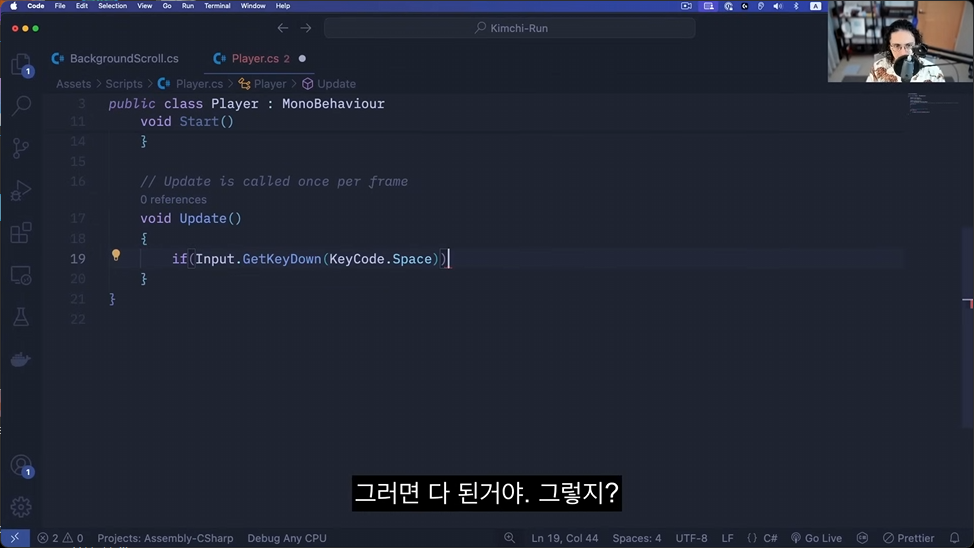Image resolution: width=974 pixels, height=548 pixels.
Task: Open the Remote Explorer view
Action: pyautogui.click(x=21, y=275)
